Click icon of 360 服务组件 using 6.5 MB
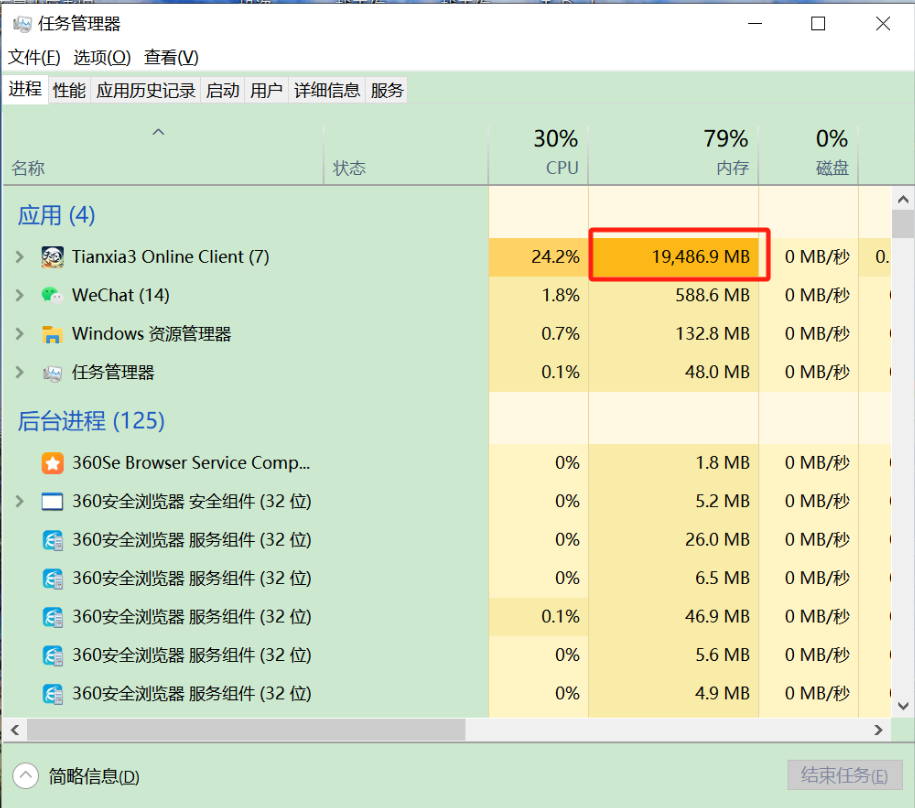The width and height of the screenshot is (915, 808). coord(53,579)
